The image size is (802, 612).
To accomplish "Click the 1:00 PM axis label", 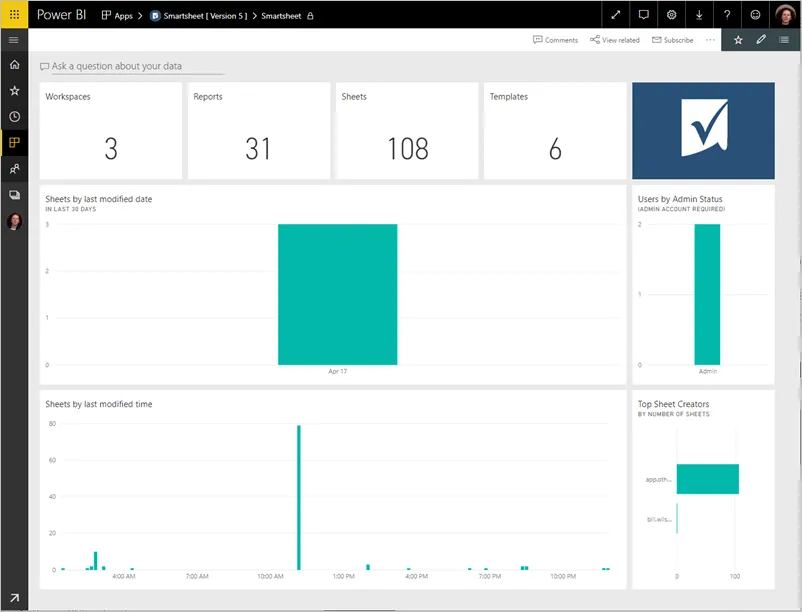I will pos(344,576).
